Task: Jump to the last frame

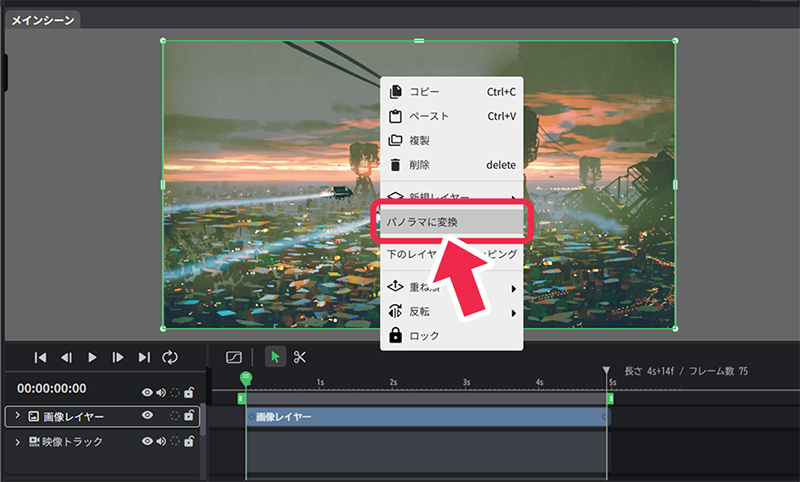Action: (x=144, y=358)
